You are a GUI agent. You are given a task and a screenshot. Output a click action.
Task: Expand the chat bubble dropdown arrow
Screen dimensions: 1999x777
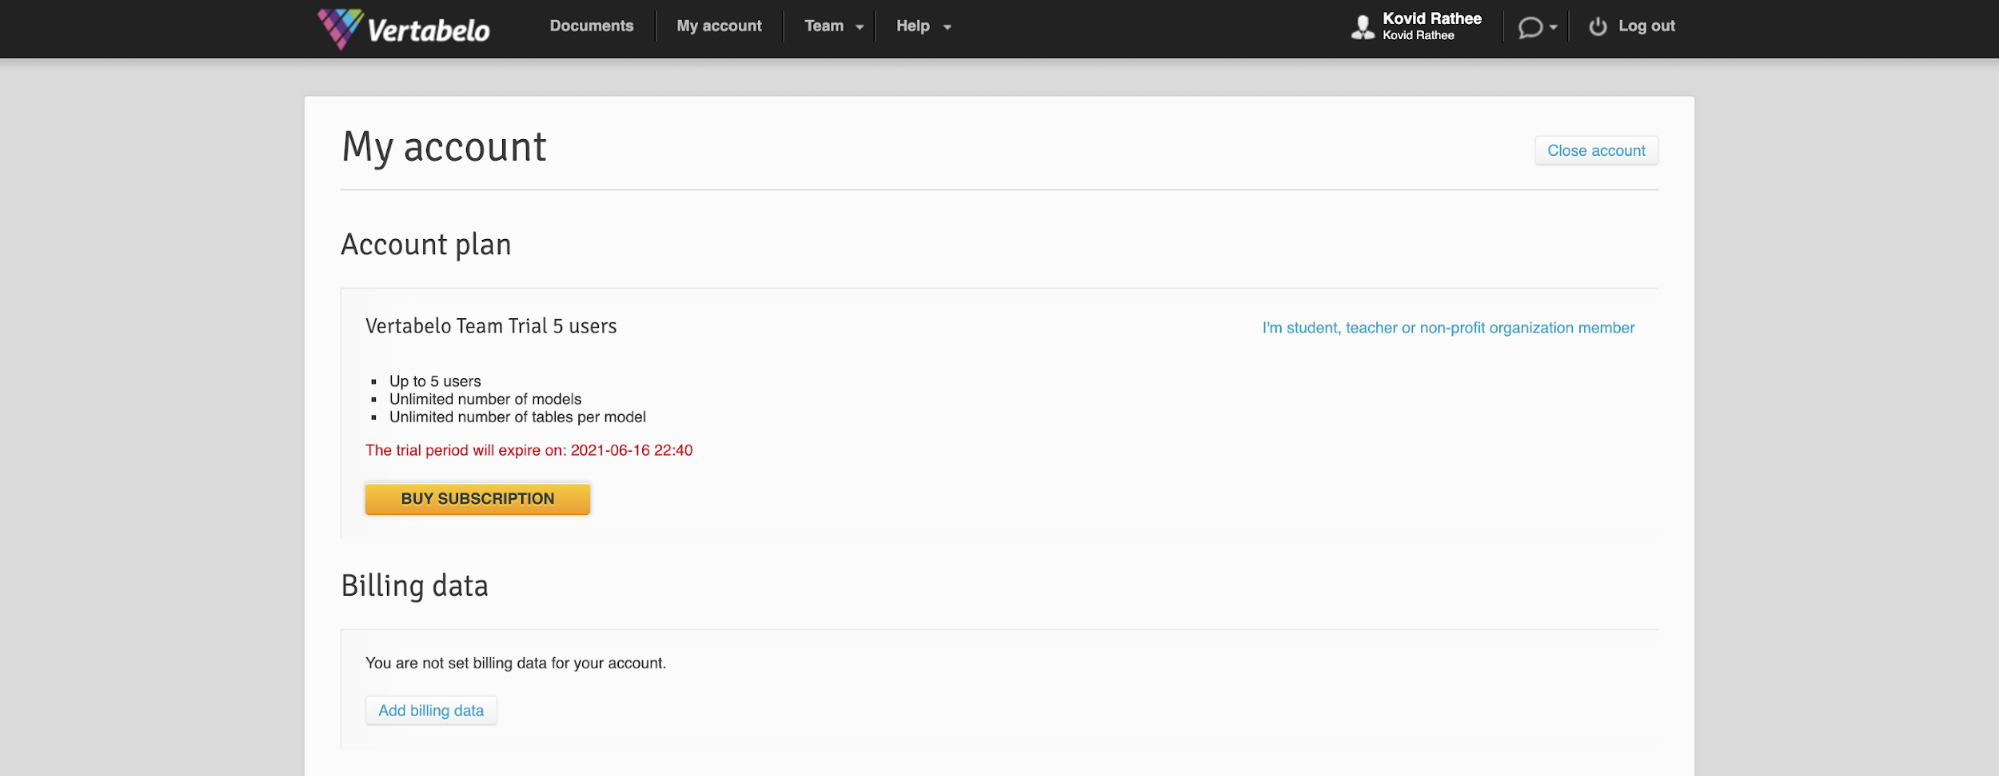tap(1553, 28)
